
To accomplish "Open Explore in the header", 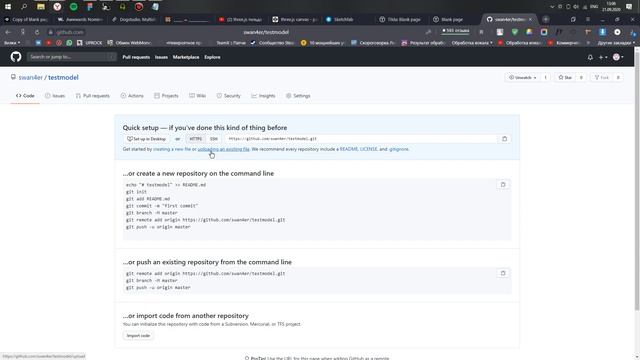I will 212,57.
